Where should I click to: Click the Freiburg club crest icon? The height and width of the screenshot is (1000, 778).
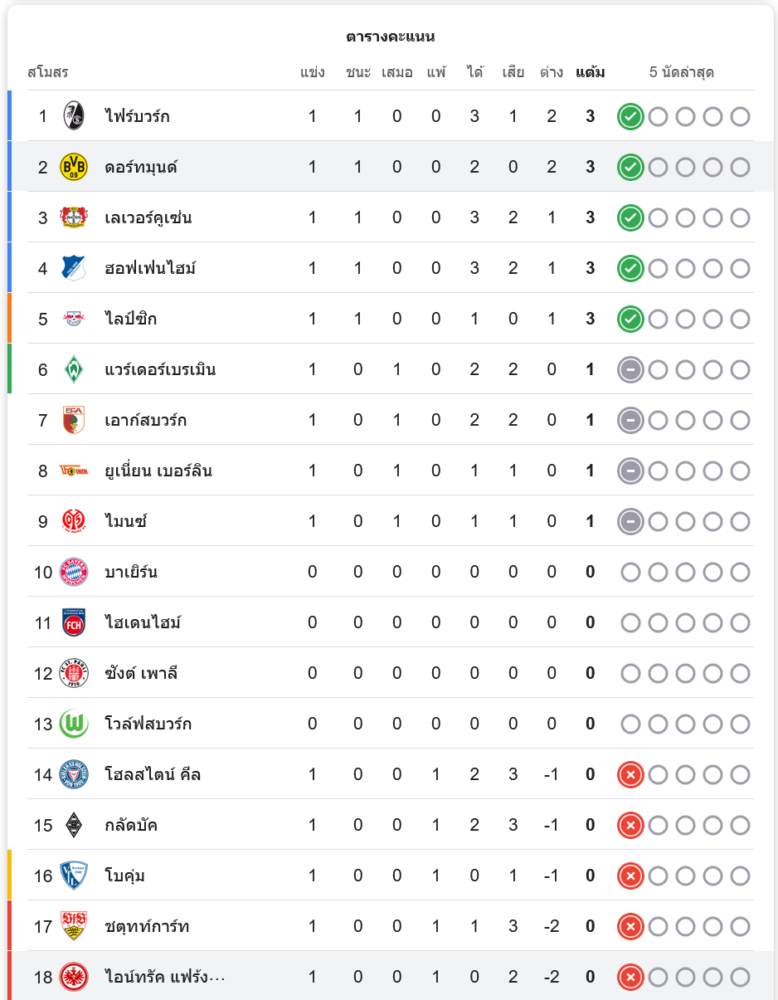pyautogui.click(x=74, y=116)
